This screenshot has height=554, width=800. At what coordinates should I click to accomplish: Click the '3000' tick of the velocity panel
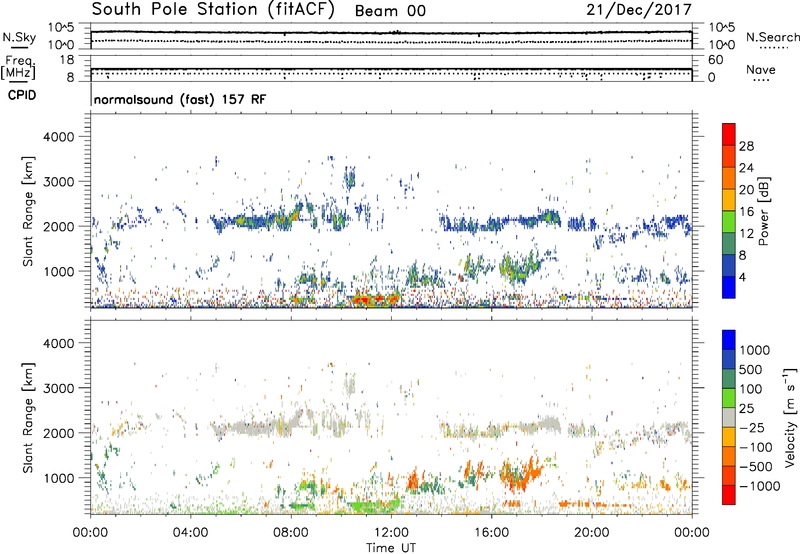pyautogui.click(x=58, y=388)
